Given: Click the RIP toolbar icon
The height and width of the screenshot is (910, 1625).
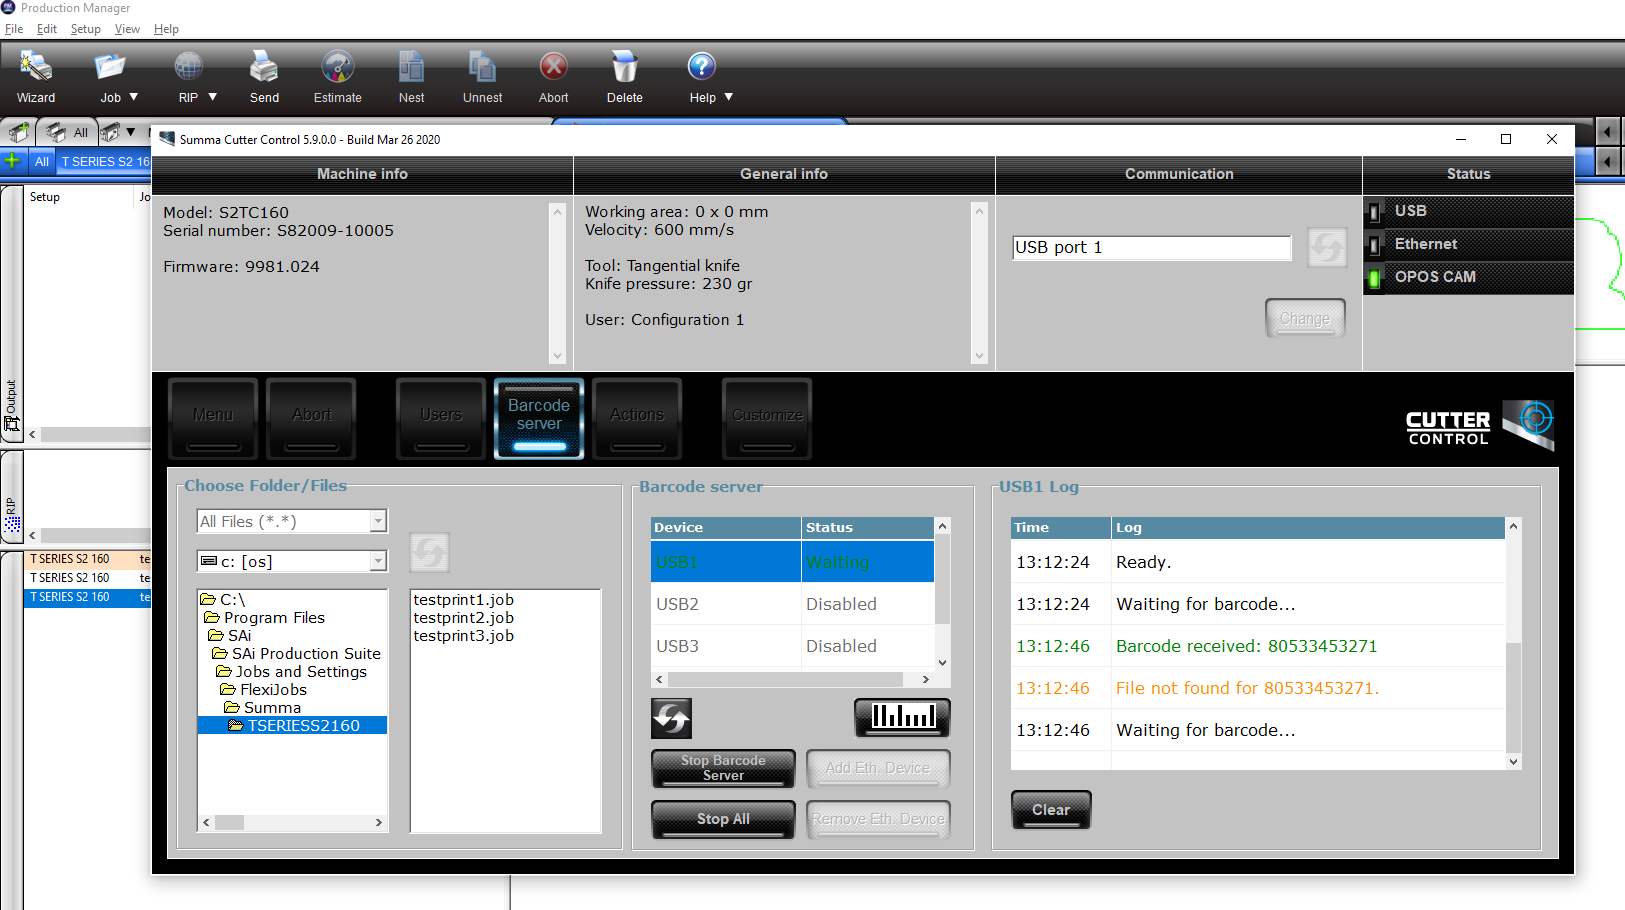Looking at the screenshot, I should [x=188, y=68].
